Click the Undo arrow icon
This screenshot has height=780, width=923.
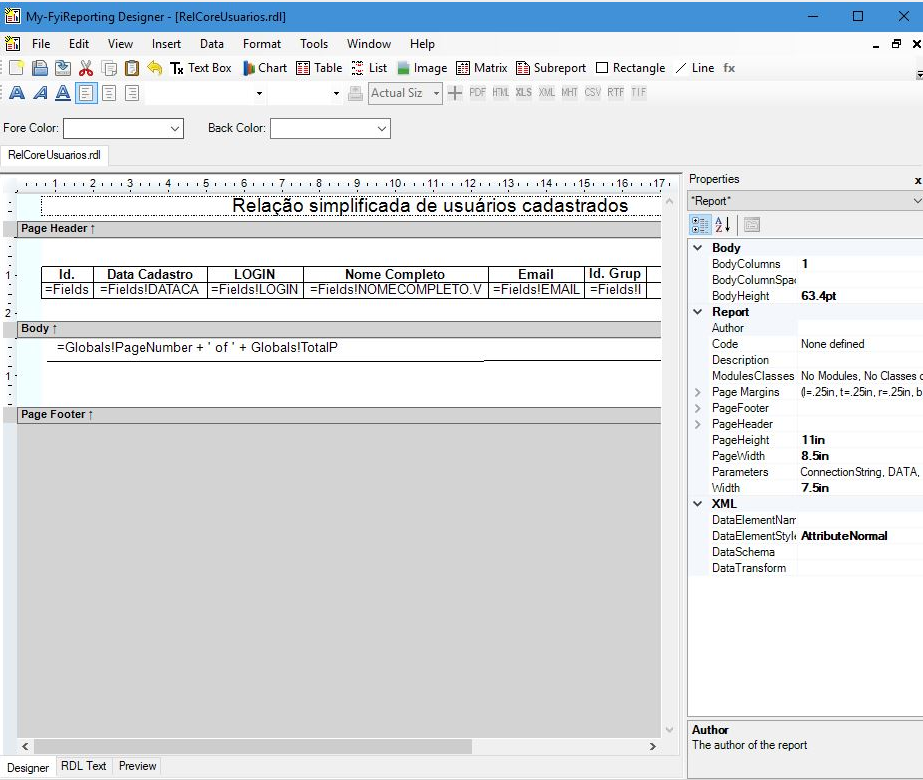click(154, 68)
